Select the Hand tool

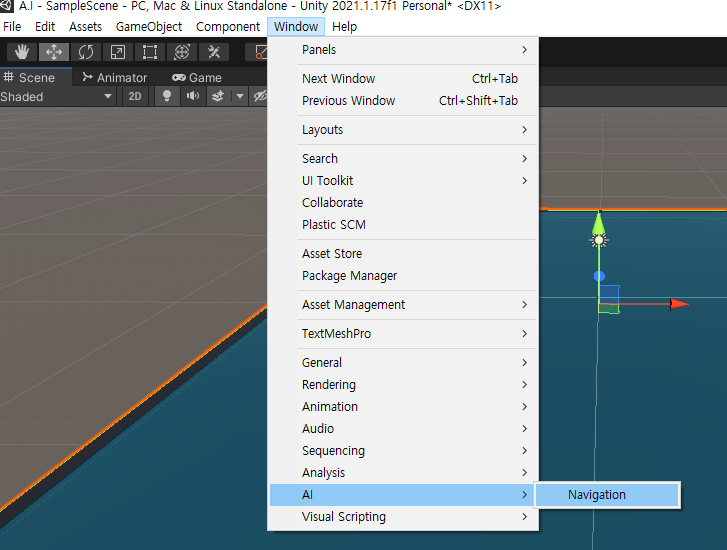click(x=22, y=52)
